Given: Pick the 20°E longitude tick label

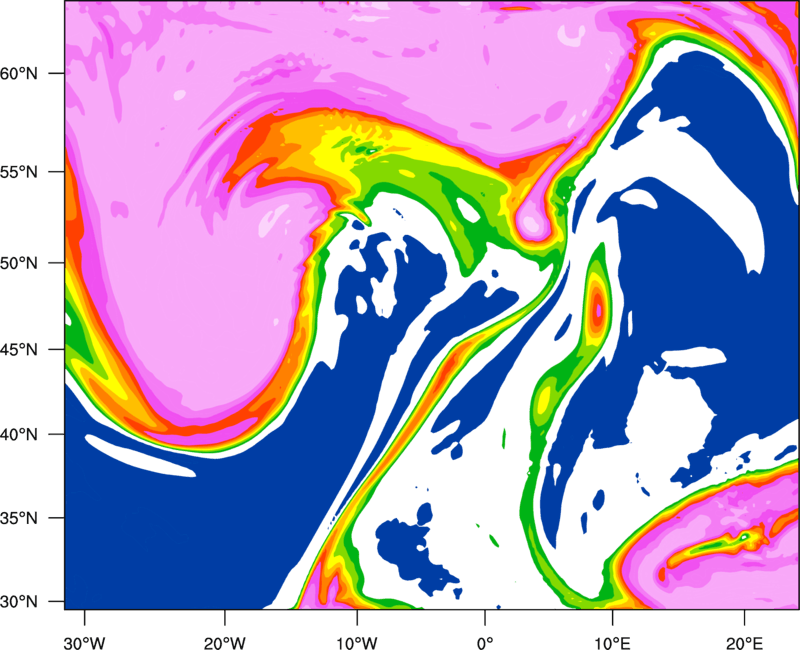Looking at the screenshot, I should pos(744,643).
